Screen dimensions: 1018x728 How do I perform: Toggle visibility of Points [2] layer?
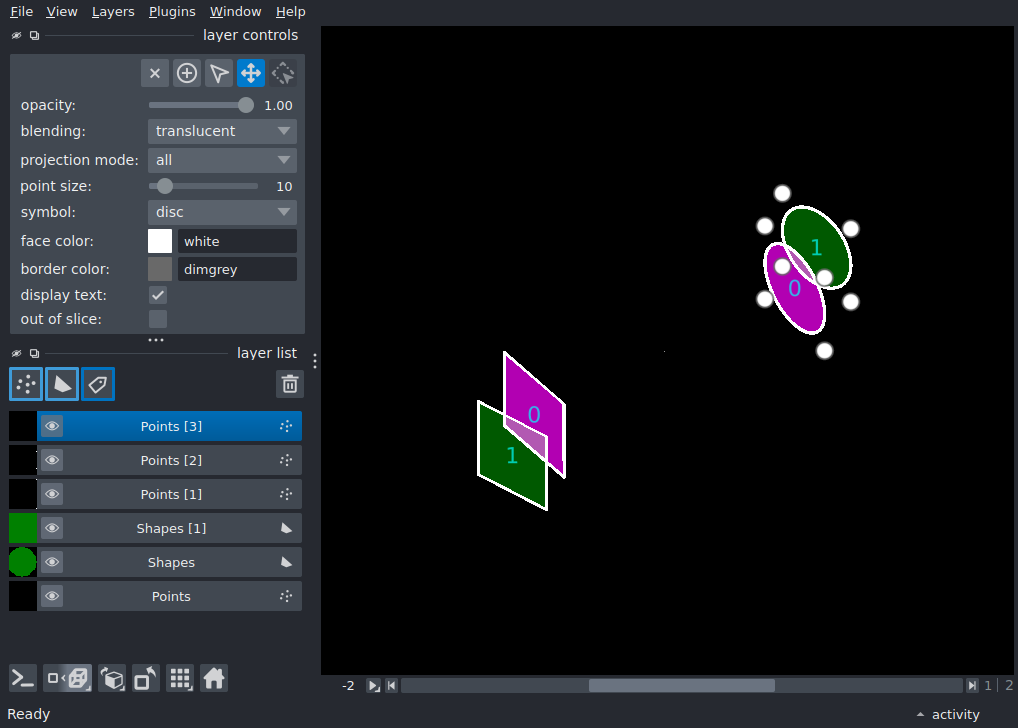52,460
